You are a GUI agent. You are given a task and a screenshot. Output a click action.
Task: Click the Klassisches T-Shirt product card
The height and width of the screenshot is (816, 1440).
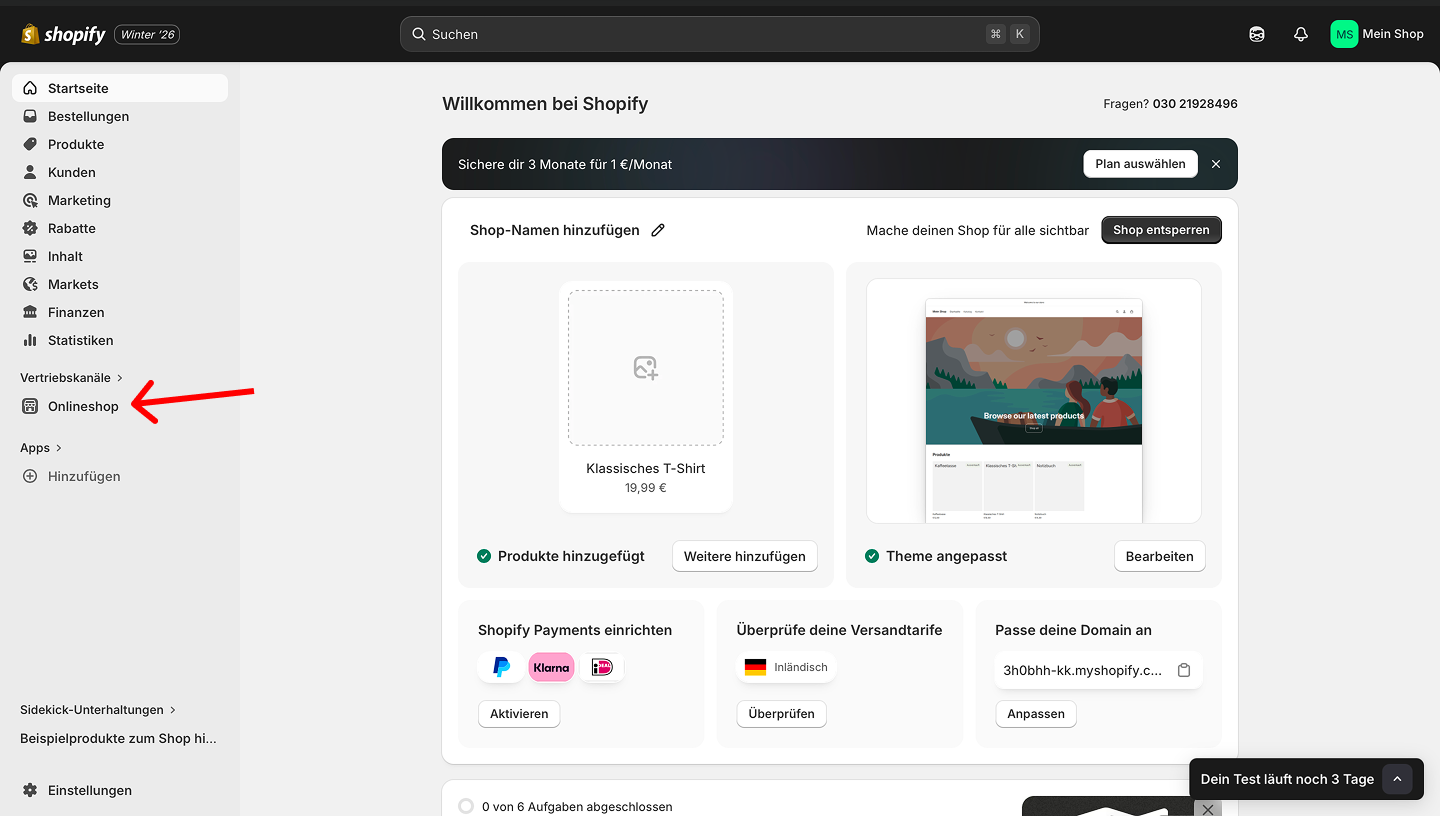(646, 396)
